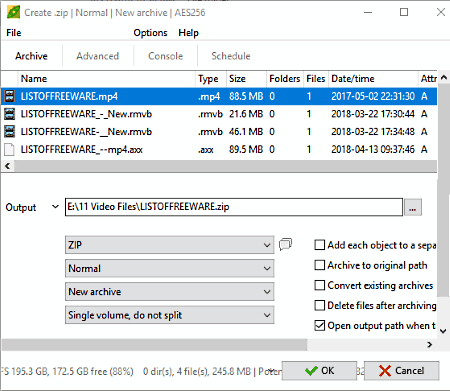Sort file list by Files column header
Viewport: 450px width, 391px height.
(x=316, y=79)
